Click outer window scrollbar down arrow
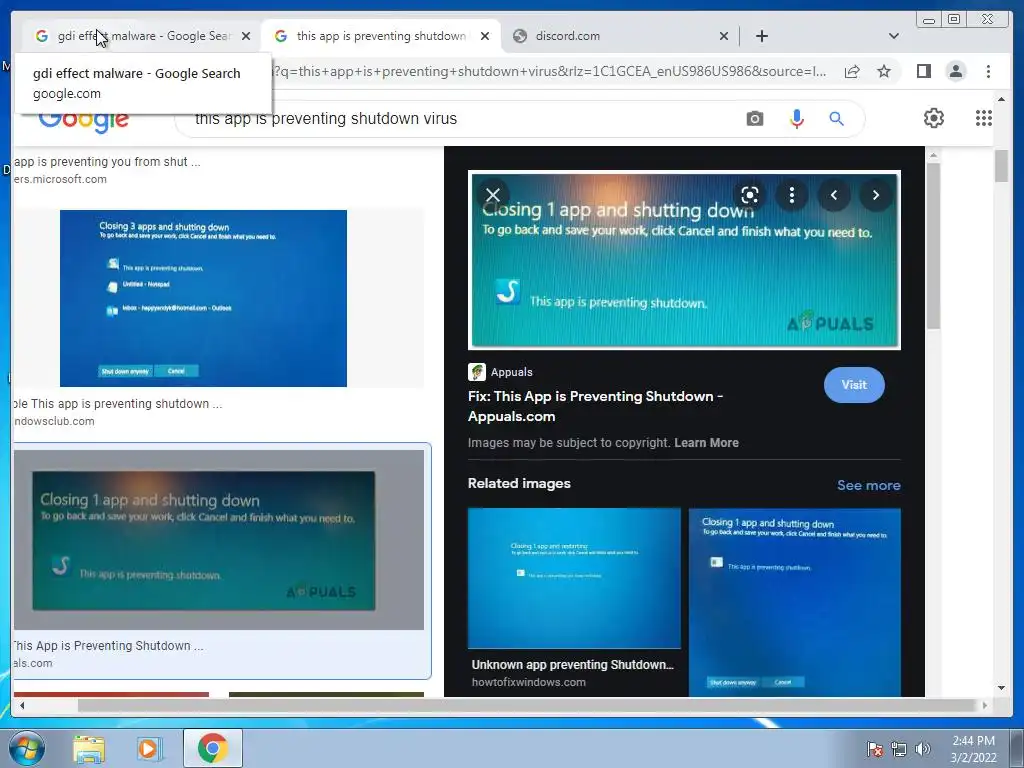The width and height of the screenshot is (1024, 768). click(1001, 688)
